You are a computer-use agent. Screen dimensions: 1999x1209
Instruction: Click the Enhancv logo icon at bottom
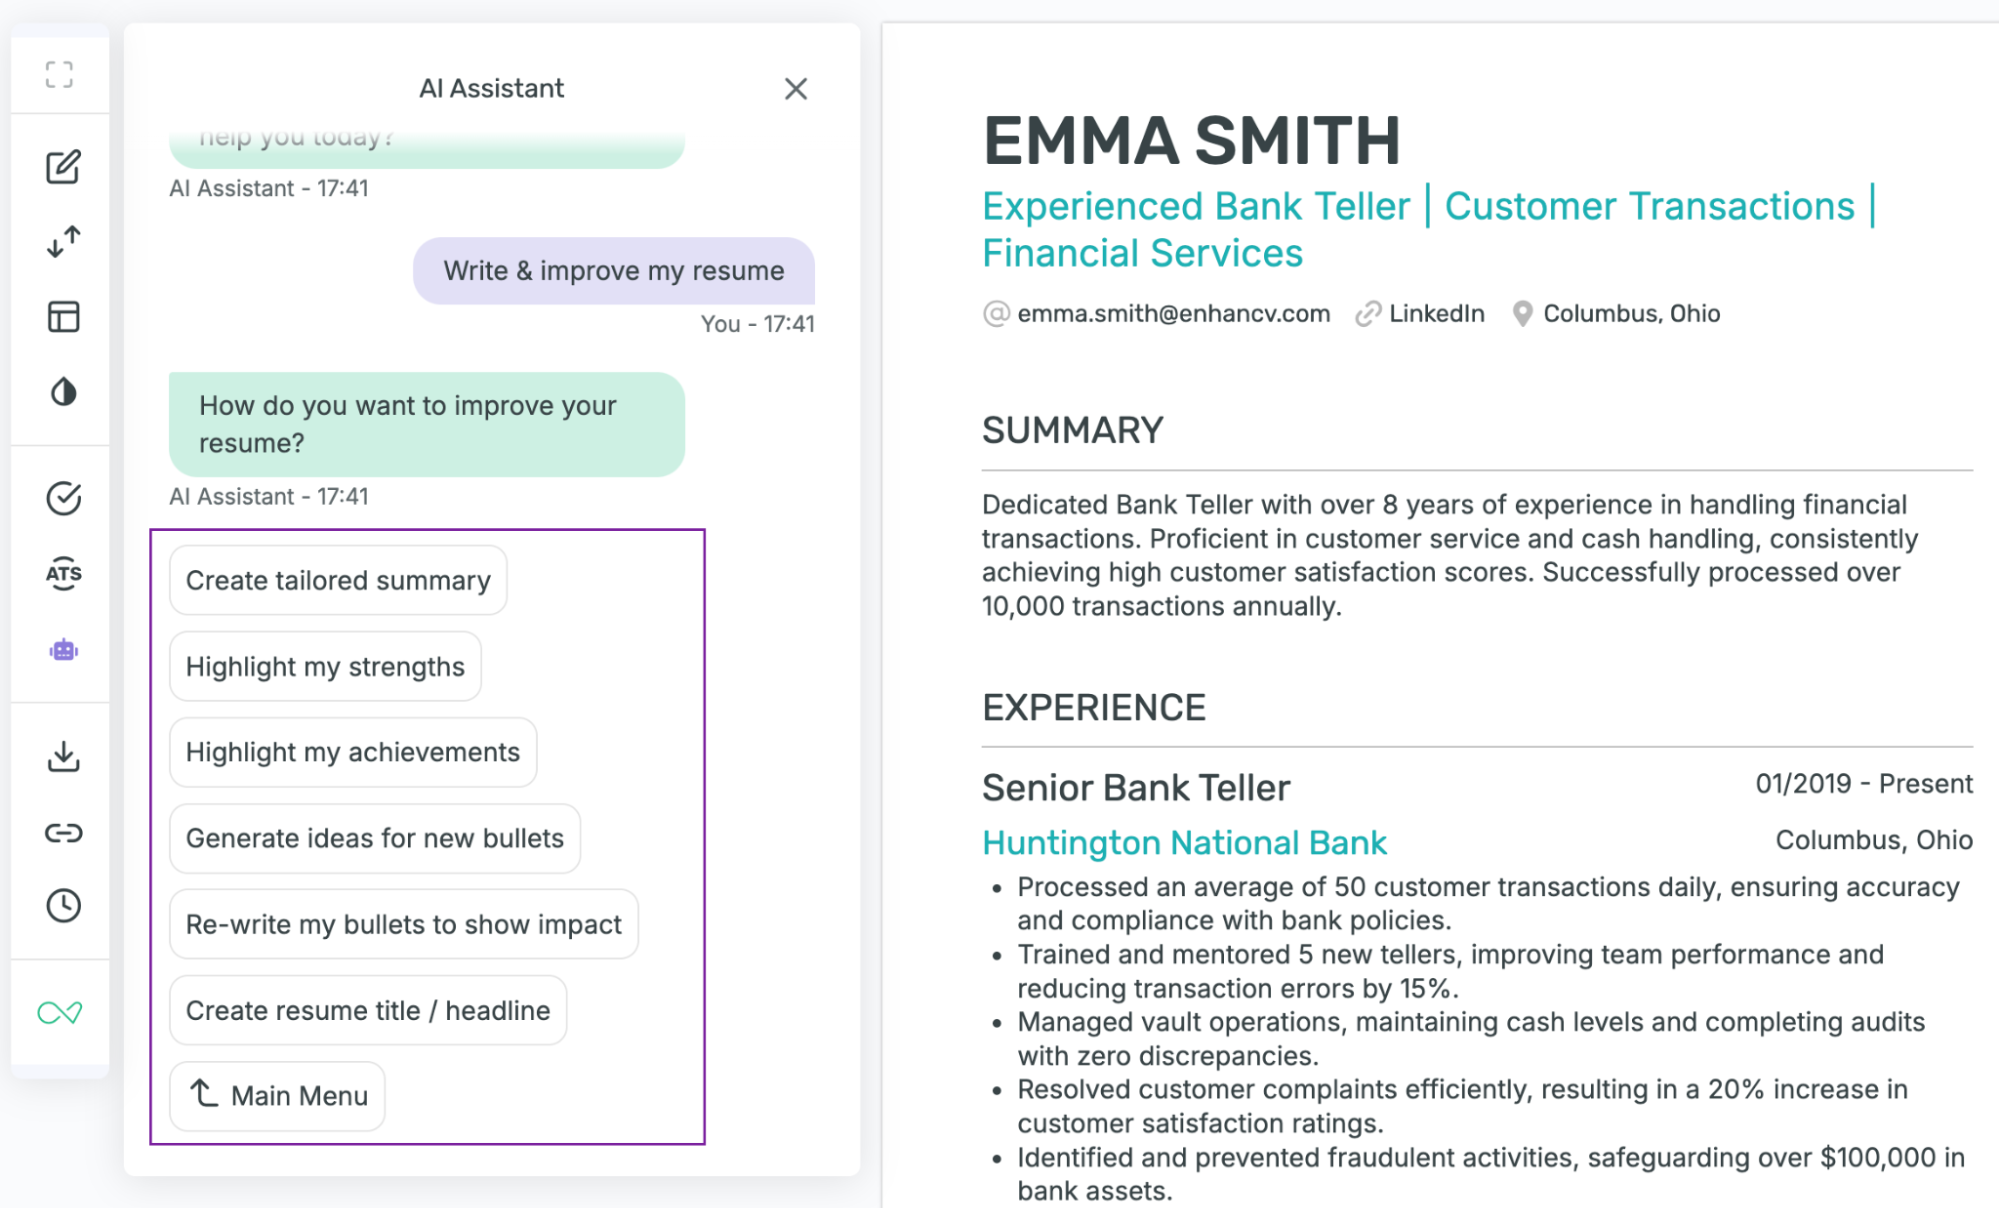pos(60,1013)
